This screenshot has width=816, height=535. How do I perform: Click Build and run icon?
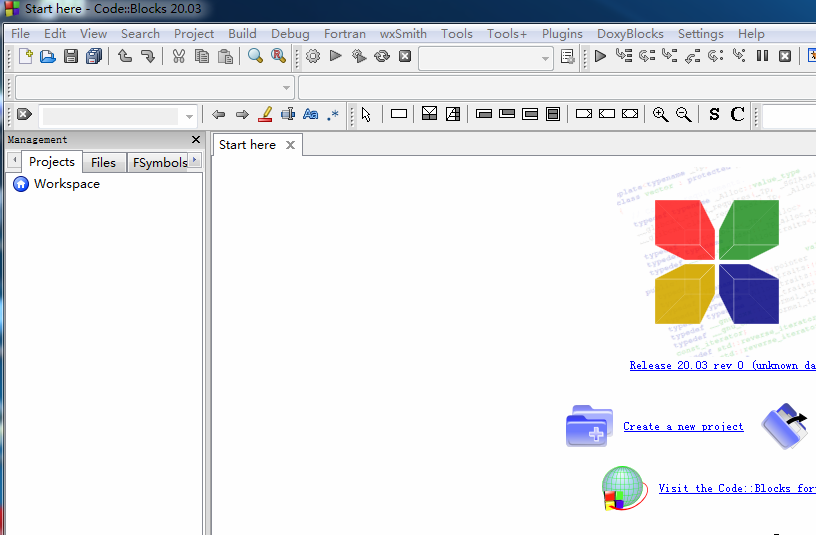(x=359, y=56)
